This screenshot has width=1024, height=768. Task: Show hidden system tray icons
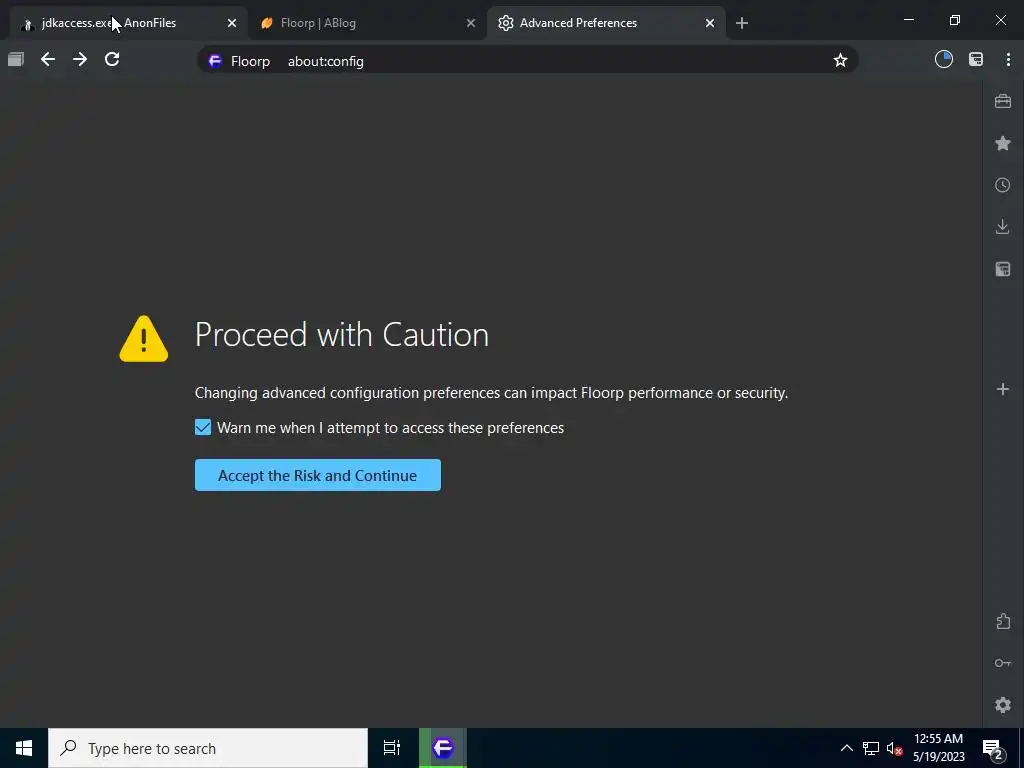pos(846,748)
